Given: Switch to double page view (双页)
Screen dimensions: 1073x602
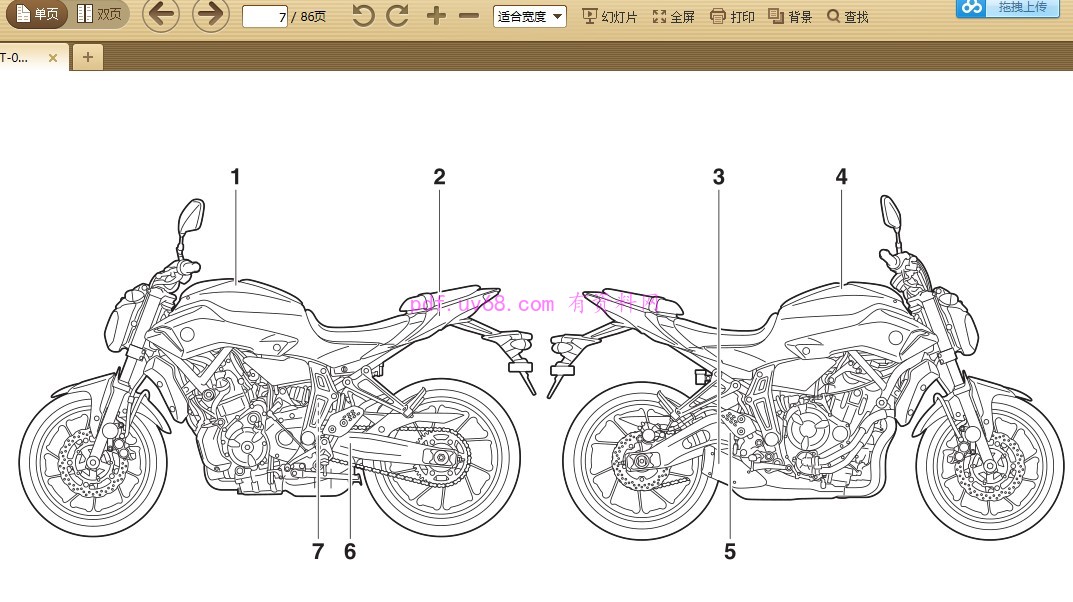Looking at the screenshot, I should 100,14.
